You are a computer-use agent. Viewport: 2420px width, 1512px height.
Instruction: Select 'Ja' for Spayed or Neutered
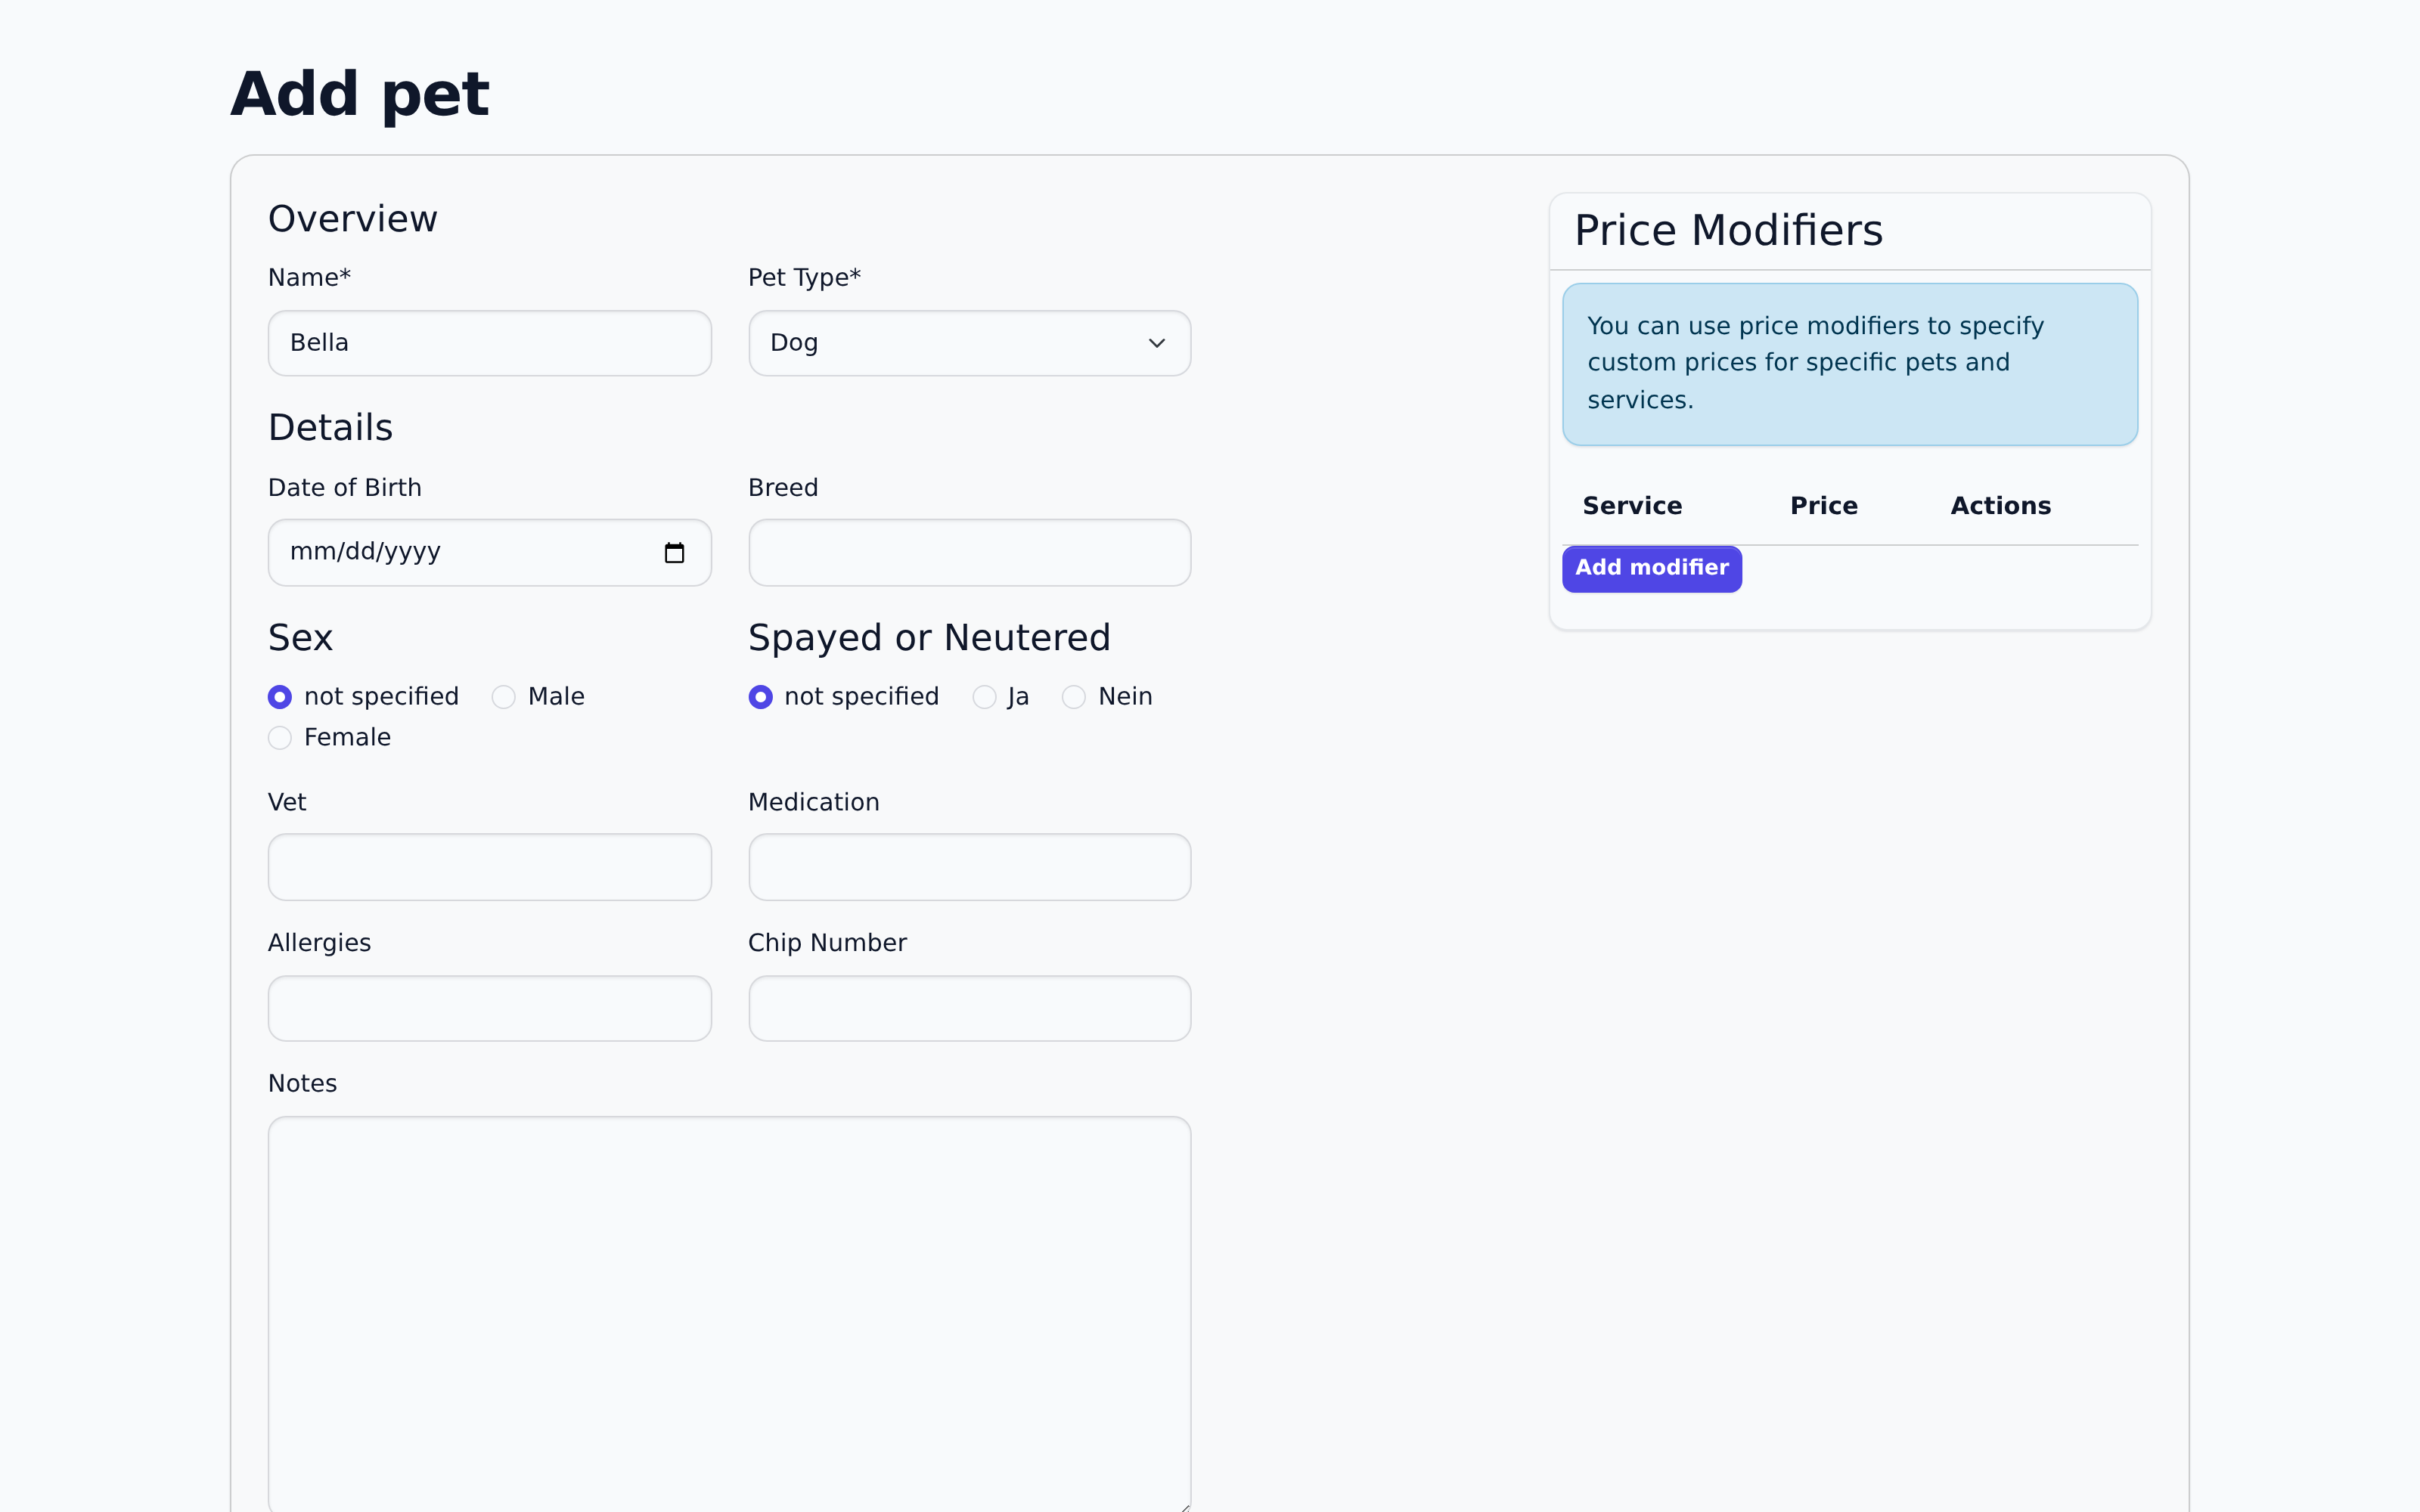984,697
